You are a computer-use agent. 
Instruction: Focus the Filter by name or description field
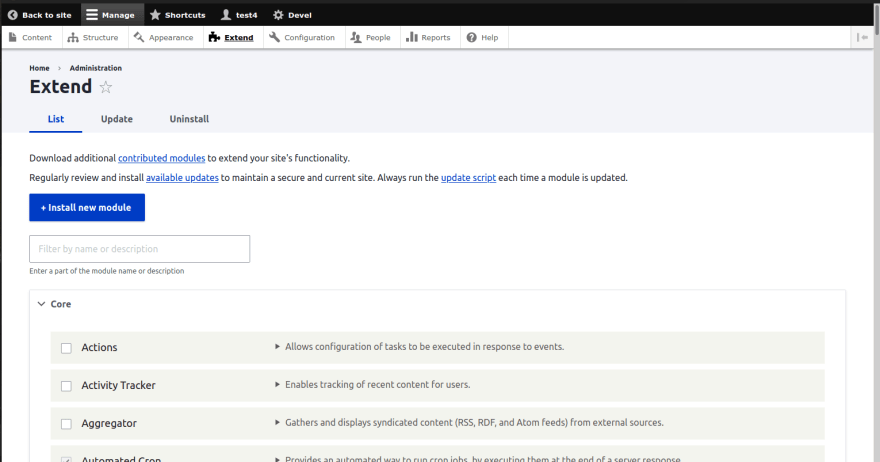tap(140, 249)
